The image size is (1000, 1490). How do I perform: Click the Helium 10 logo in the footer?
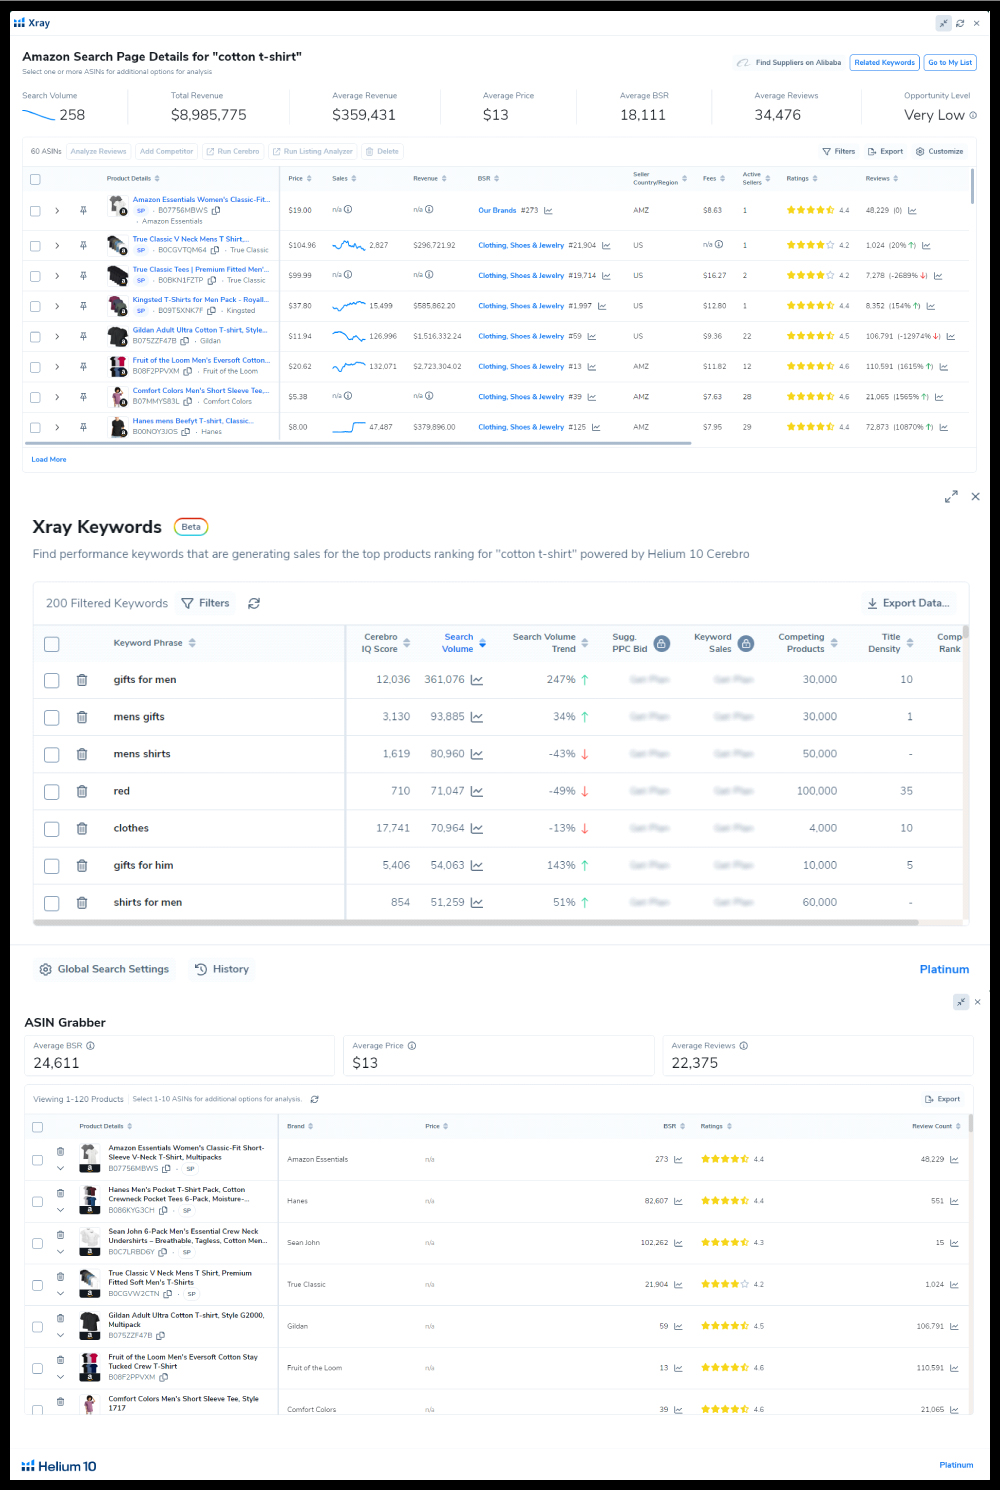(60, 1466)
